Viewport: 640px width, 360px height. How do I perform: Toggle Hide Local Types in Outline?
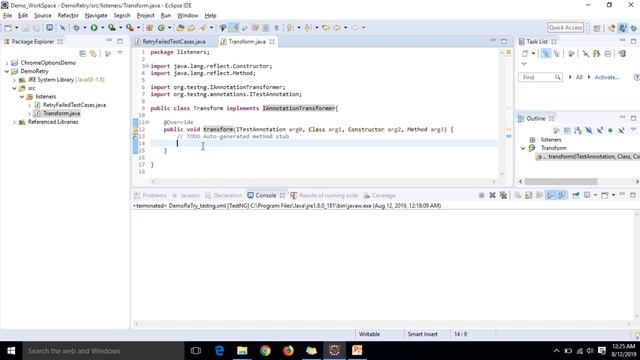[621, 130]
